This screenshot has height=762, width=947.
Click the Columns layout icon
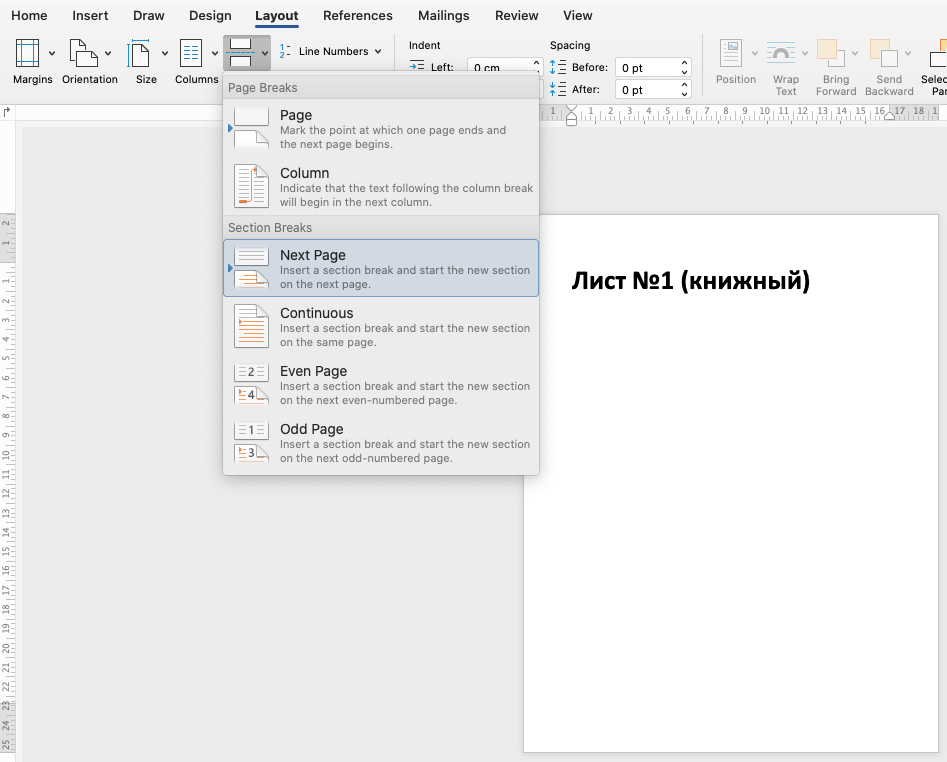click(191, 53)
